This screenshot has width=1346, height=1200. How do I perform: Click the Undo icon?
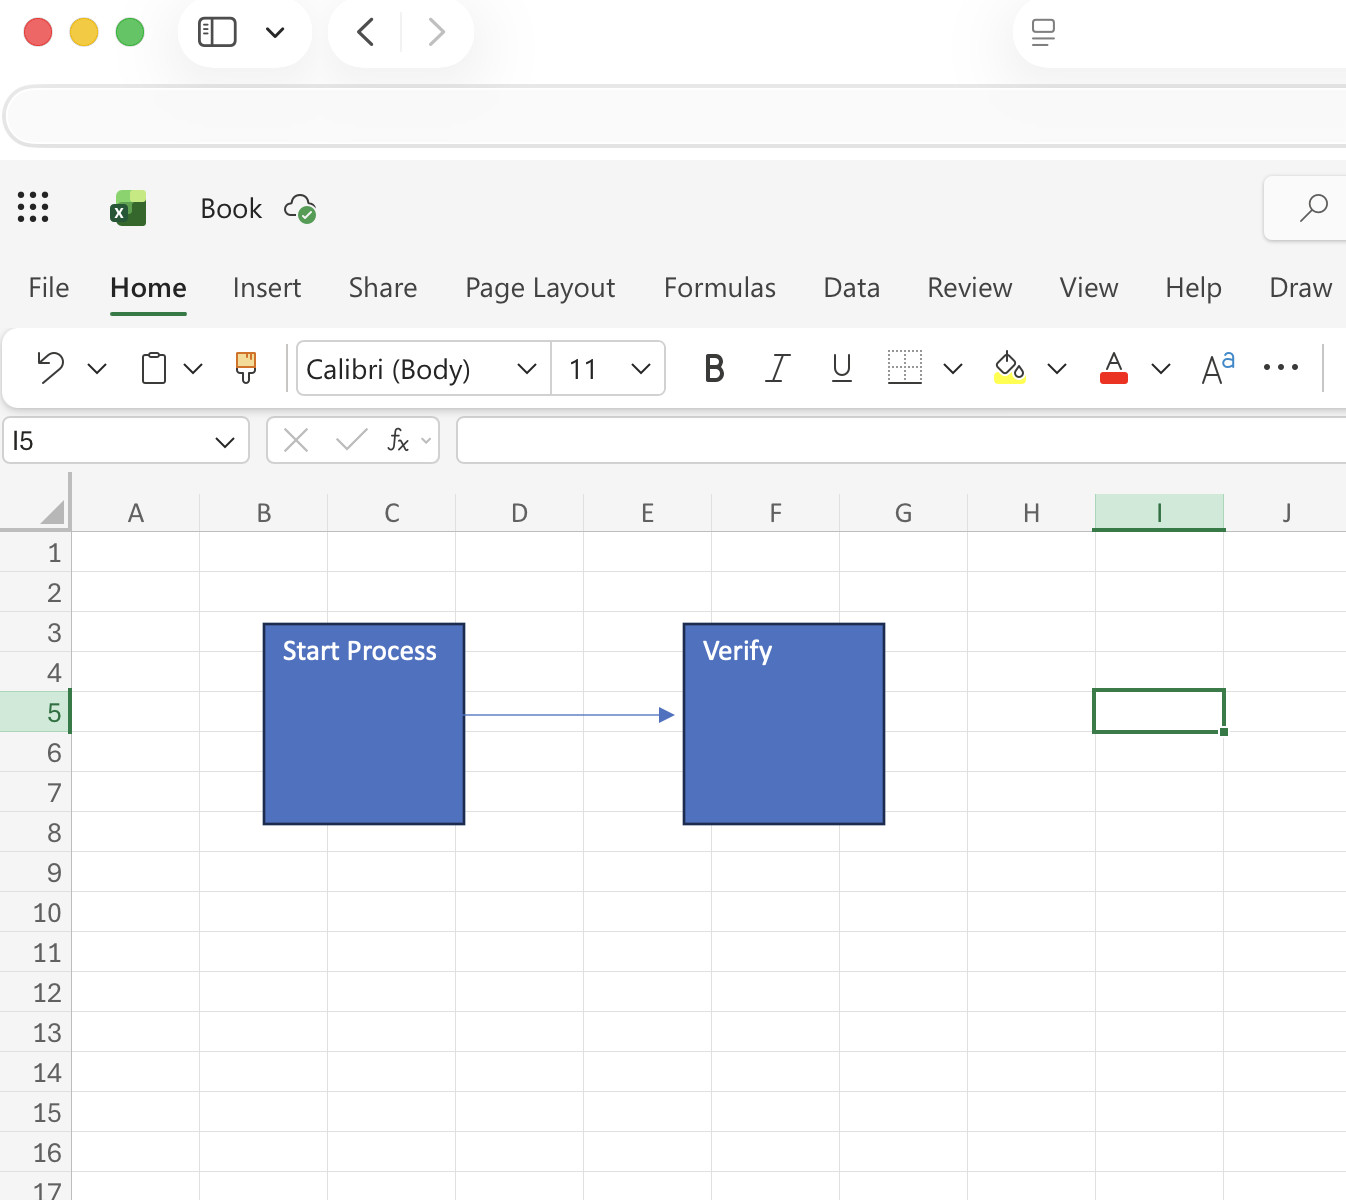[x=50, y=368]
